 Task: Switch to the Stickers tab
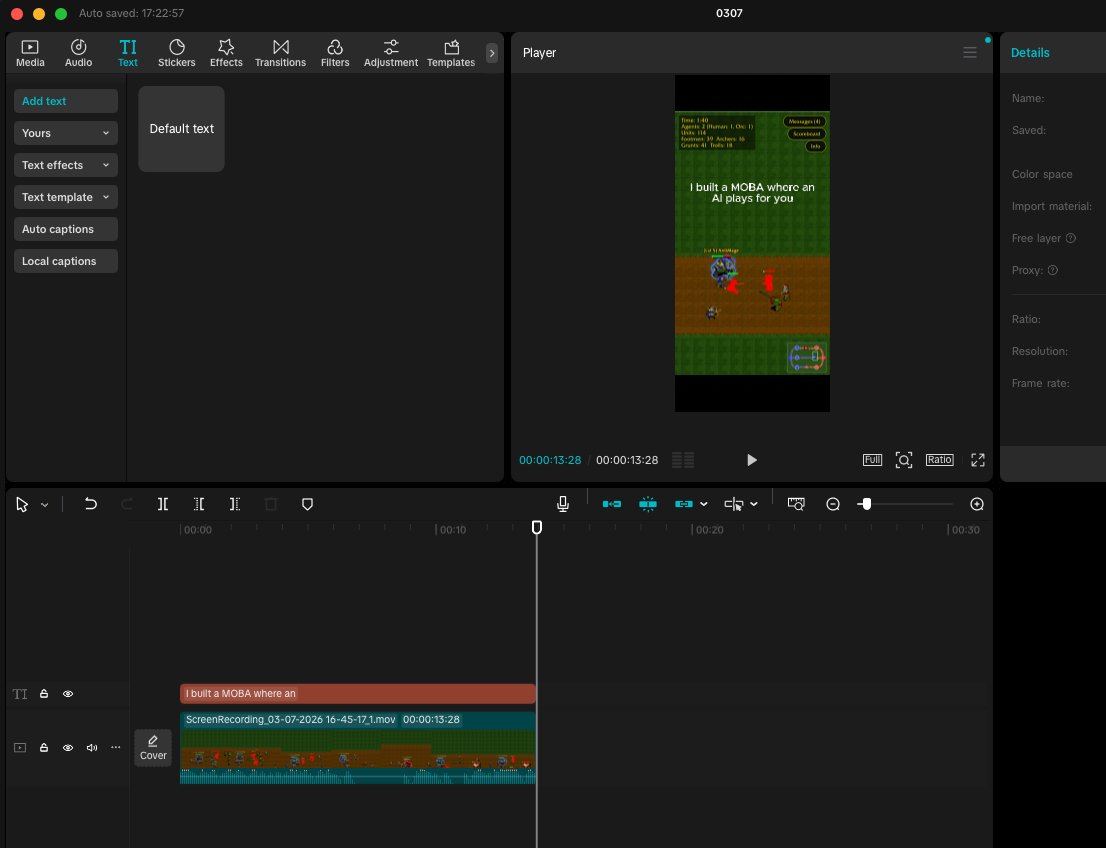[x=176, y=53]
